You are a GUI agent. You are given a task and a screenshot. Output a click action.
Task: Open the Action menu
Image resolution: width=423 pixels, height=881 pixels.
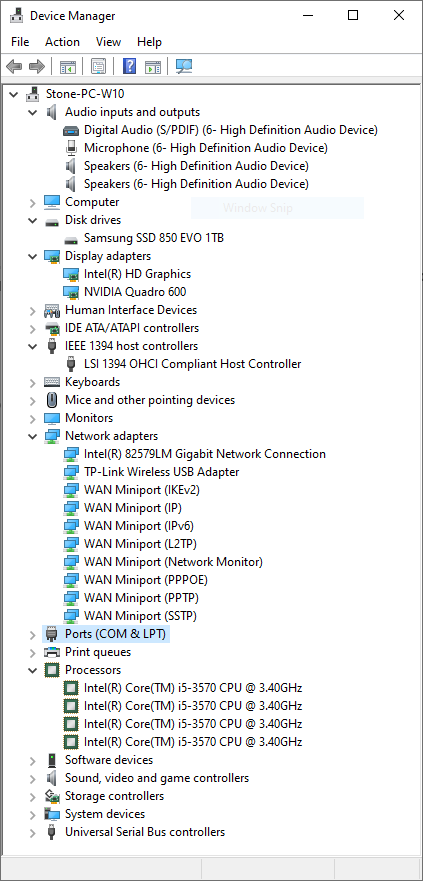click(62, 42)
